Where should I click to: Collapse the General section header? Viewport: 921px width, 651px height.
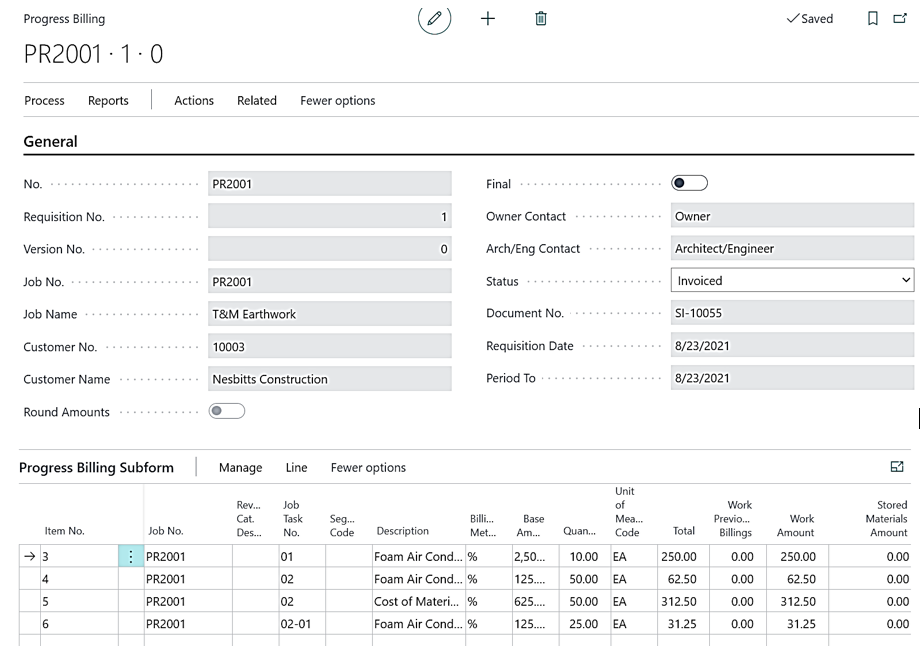tap(51, 142)
